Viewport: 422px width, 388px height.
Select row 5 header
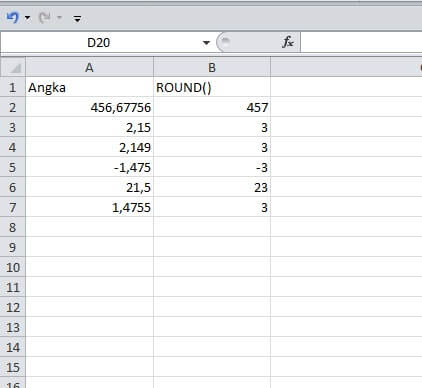[13, 167]
